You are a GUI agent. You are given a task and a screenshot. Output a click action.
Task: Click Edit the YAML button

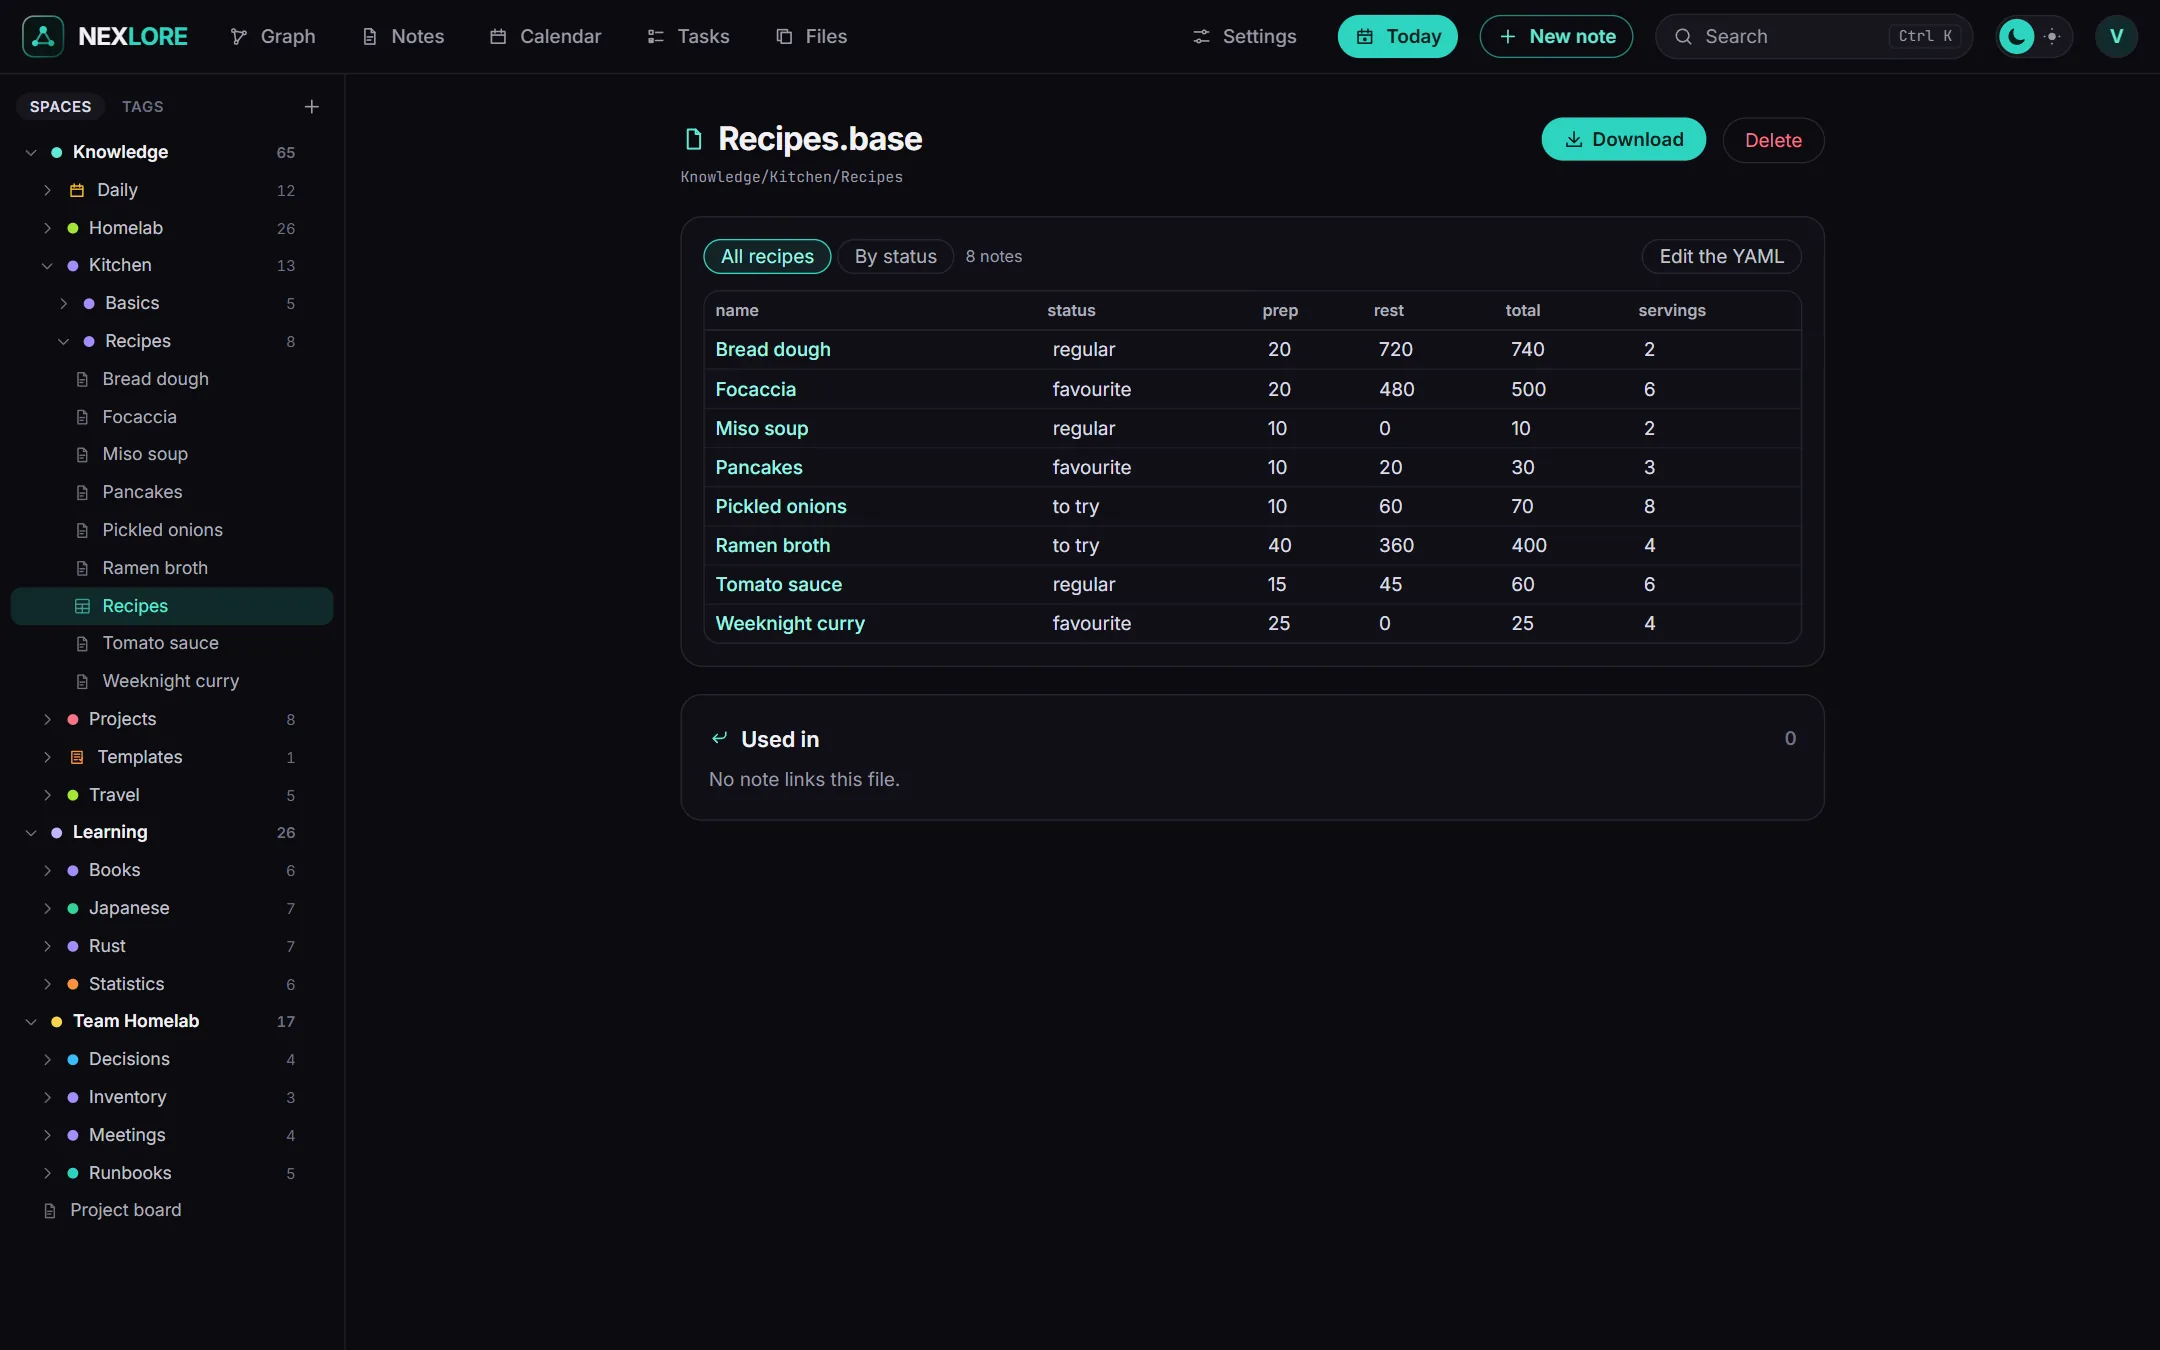1721,256
